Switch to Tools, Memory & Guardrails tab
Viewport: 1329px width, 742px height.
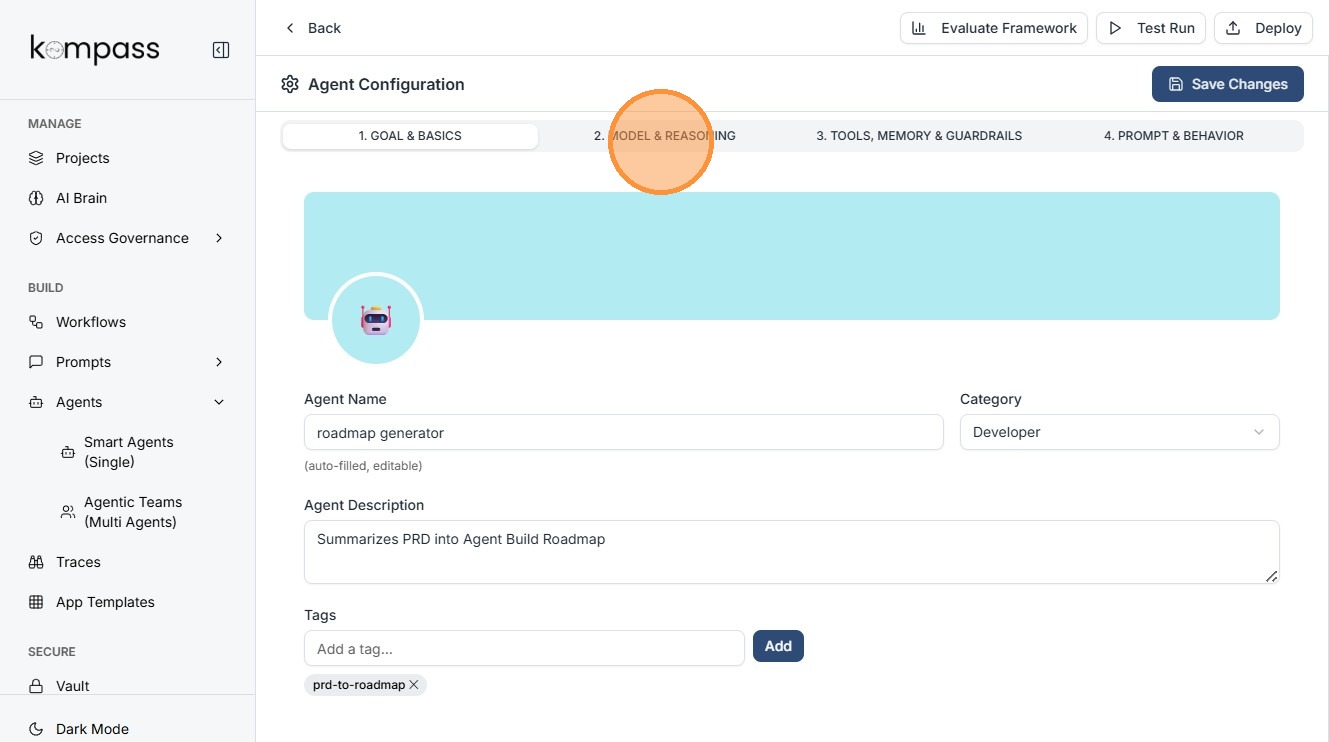click(x=918, y=136)
